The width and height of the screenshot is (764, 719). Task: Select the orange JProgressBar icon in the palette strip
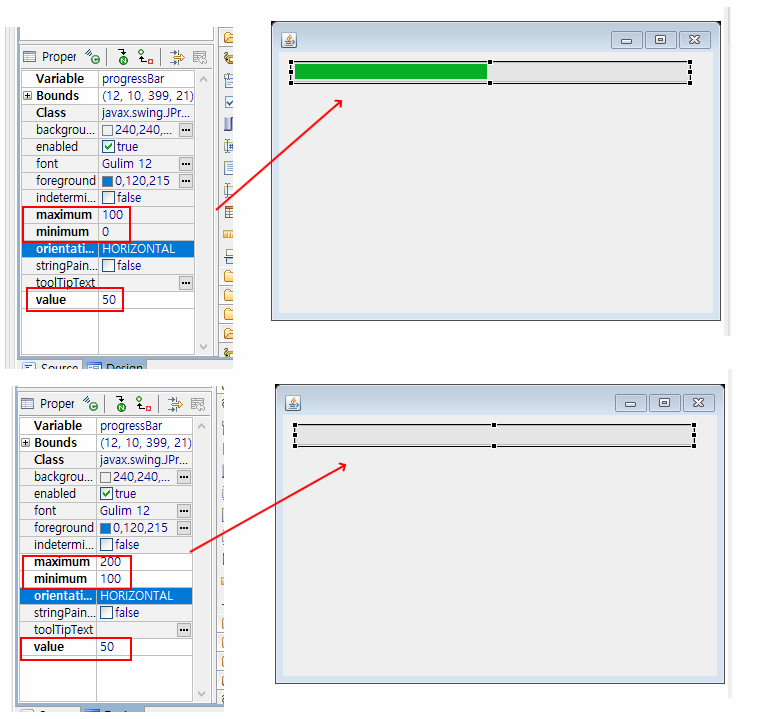[228, 234]
